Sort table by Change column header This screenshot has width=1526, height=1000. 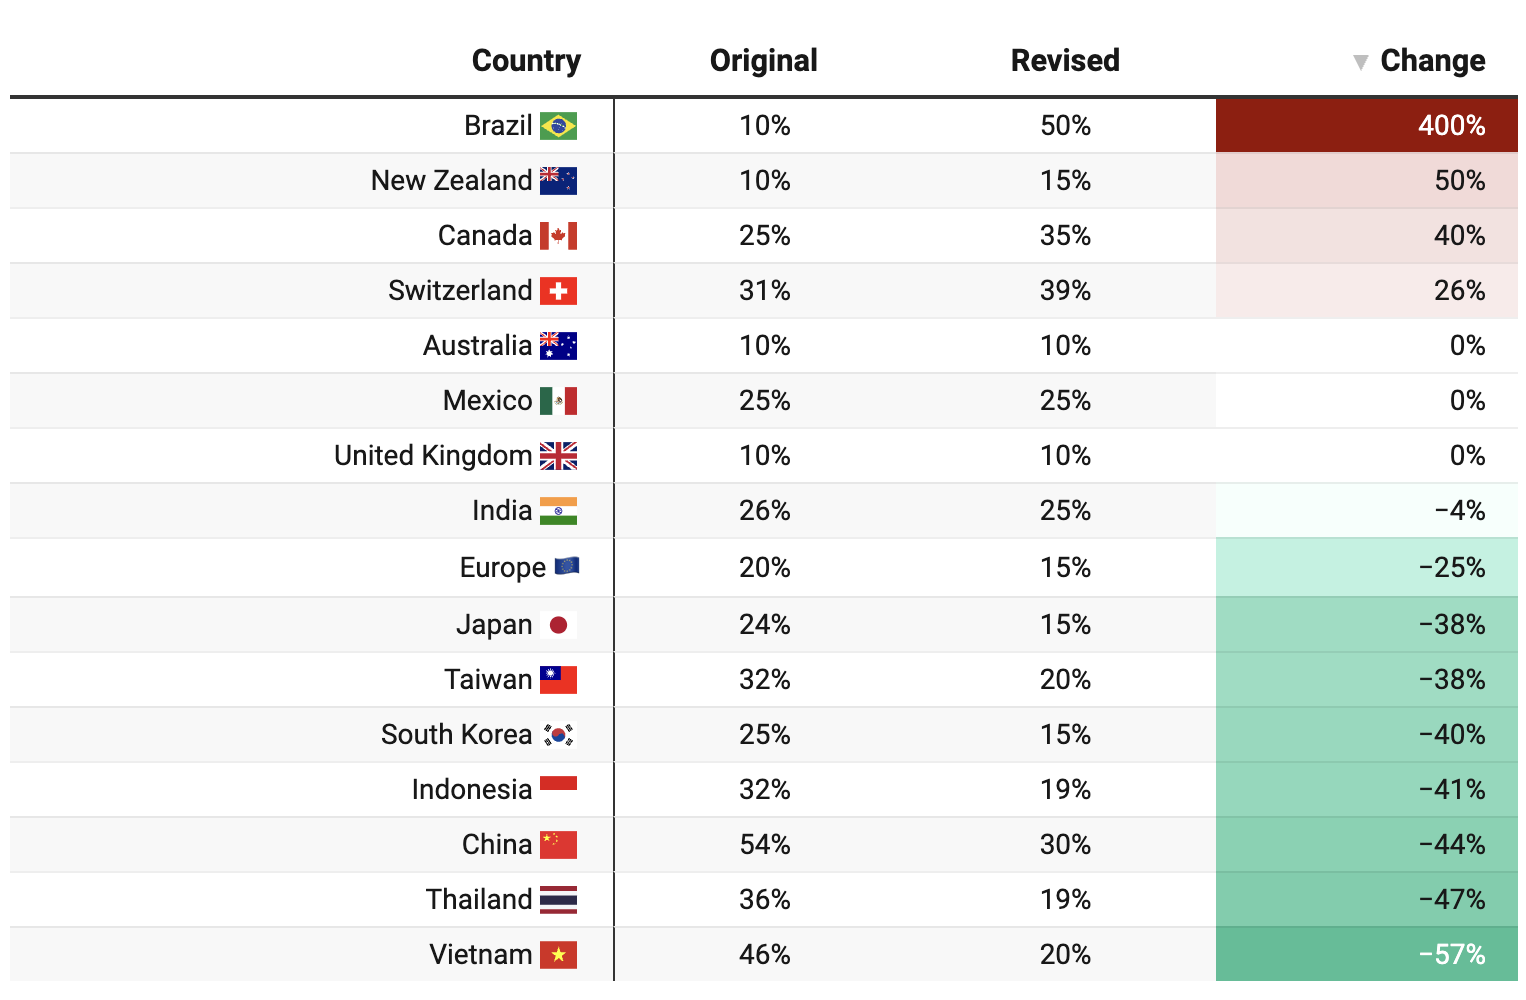point(1432,61)
